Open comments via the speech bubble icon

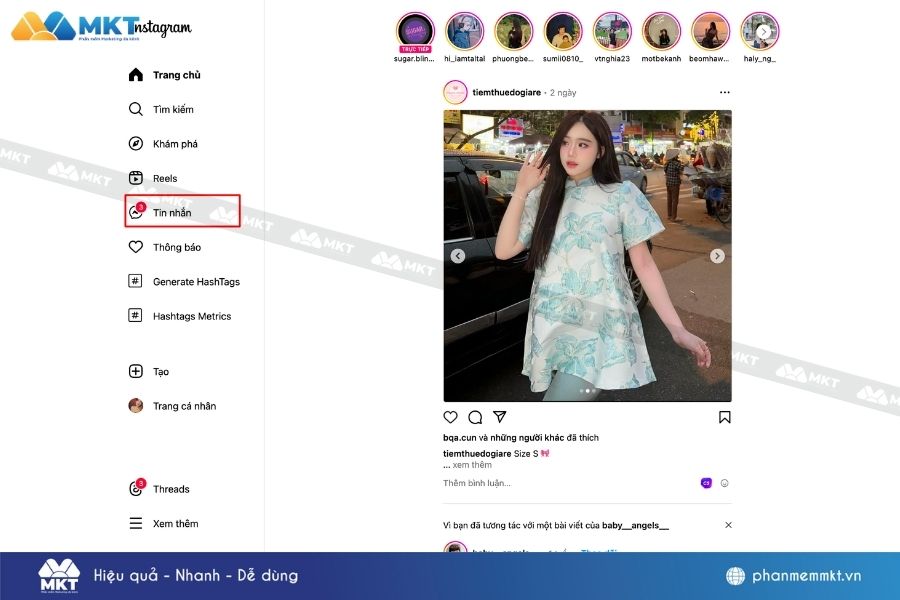[475, 417]
